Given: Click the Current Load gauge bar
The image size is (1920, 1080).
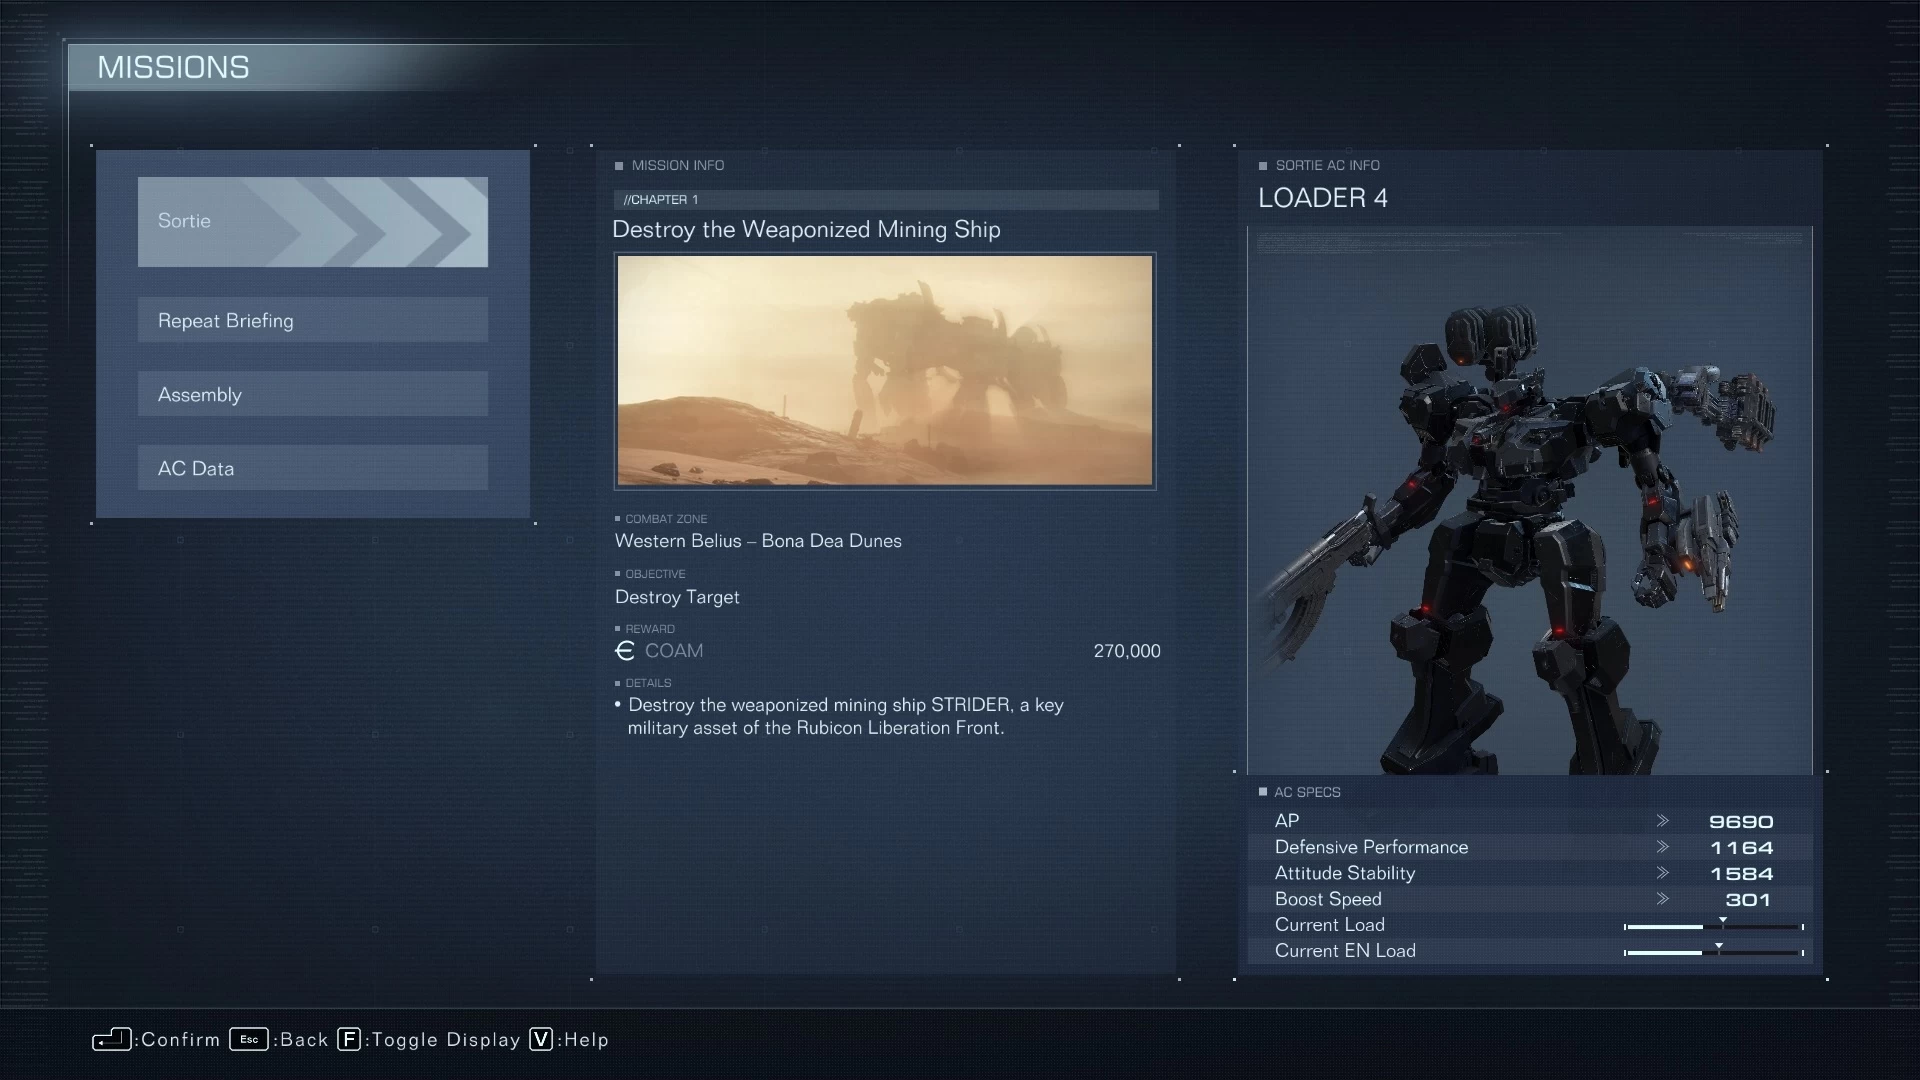Looking at the screenshot, I should tap(1714, 926).
